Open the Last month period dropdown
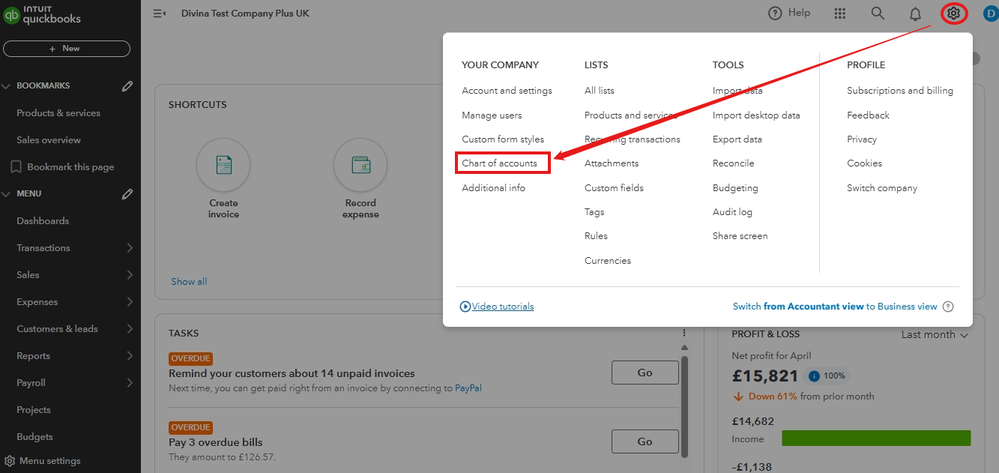Screen dimensions: 999x473 click(935, 335)
